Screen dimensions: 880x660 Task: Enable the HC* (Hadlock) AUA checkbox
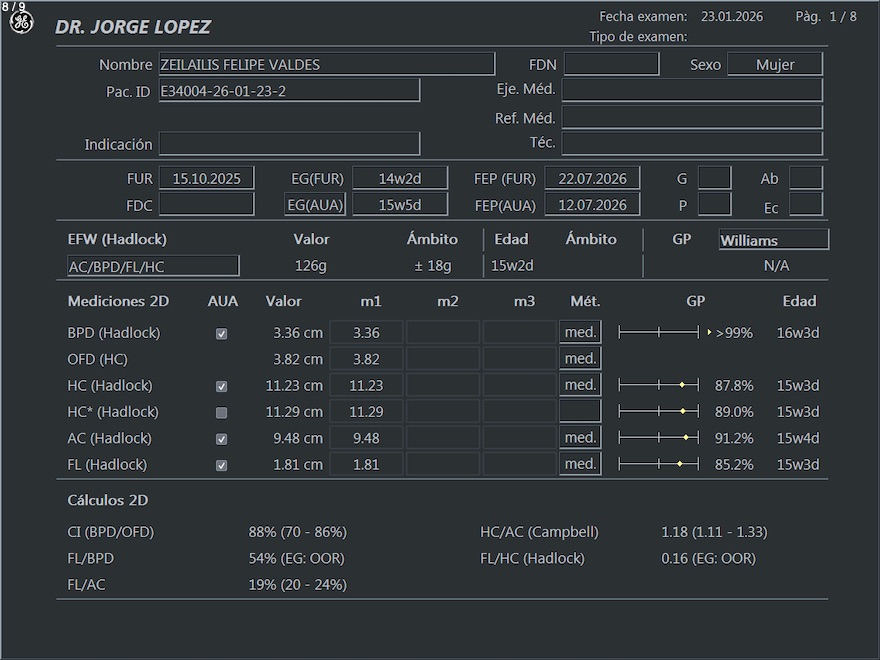point(222,412)
